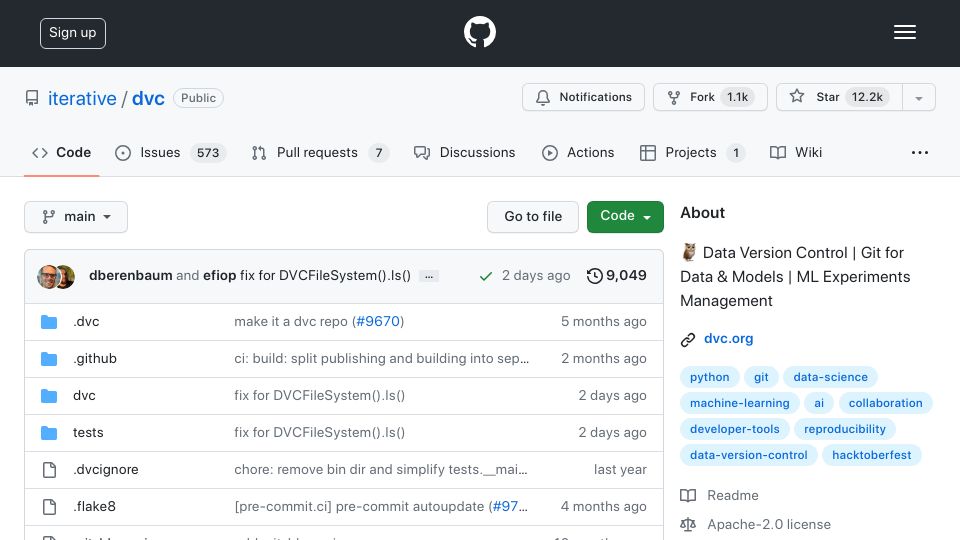Open the Discussions tab
The image size is (960, 540).
pos(465,152)
